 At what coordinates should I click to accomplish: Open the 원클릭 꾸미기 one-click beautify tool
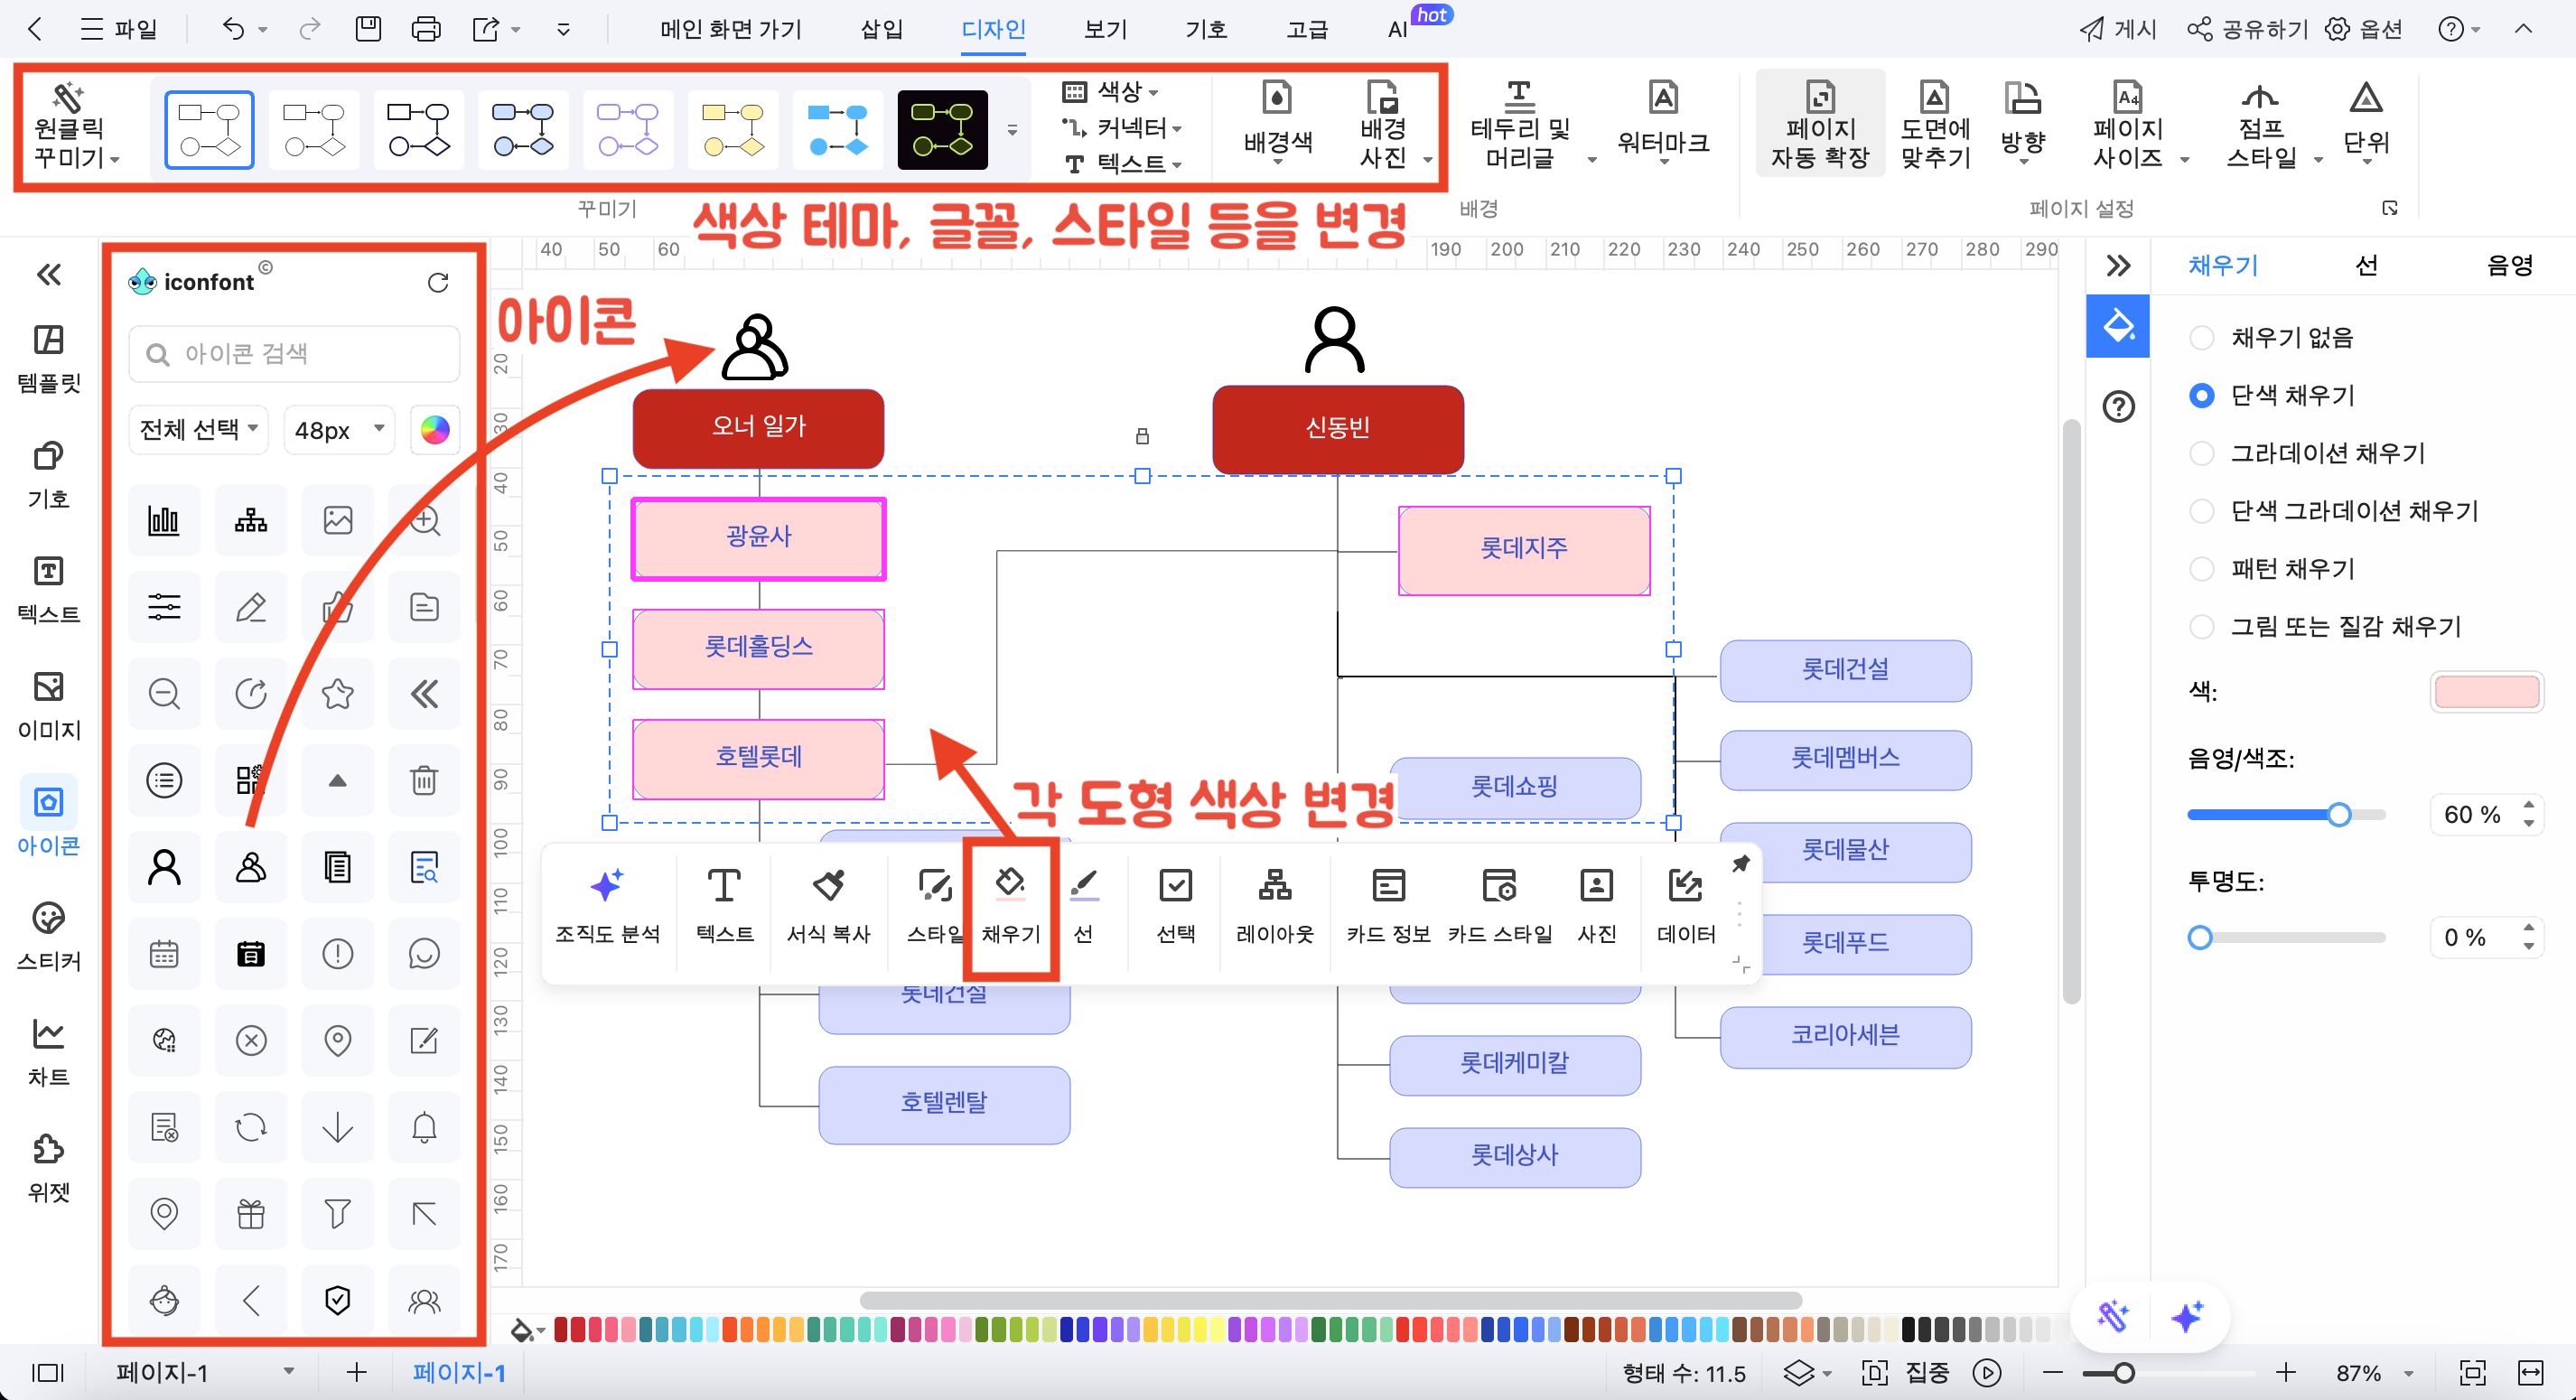pyautogui.click(x=76, y=126)
